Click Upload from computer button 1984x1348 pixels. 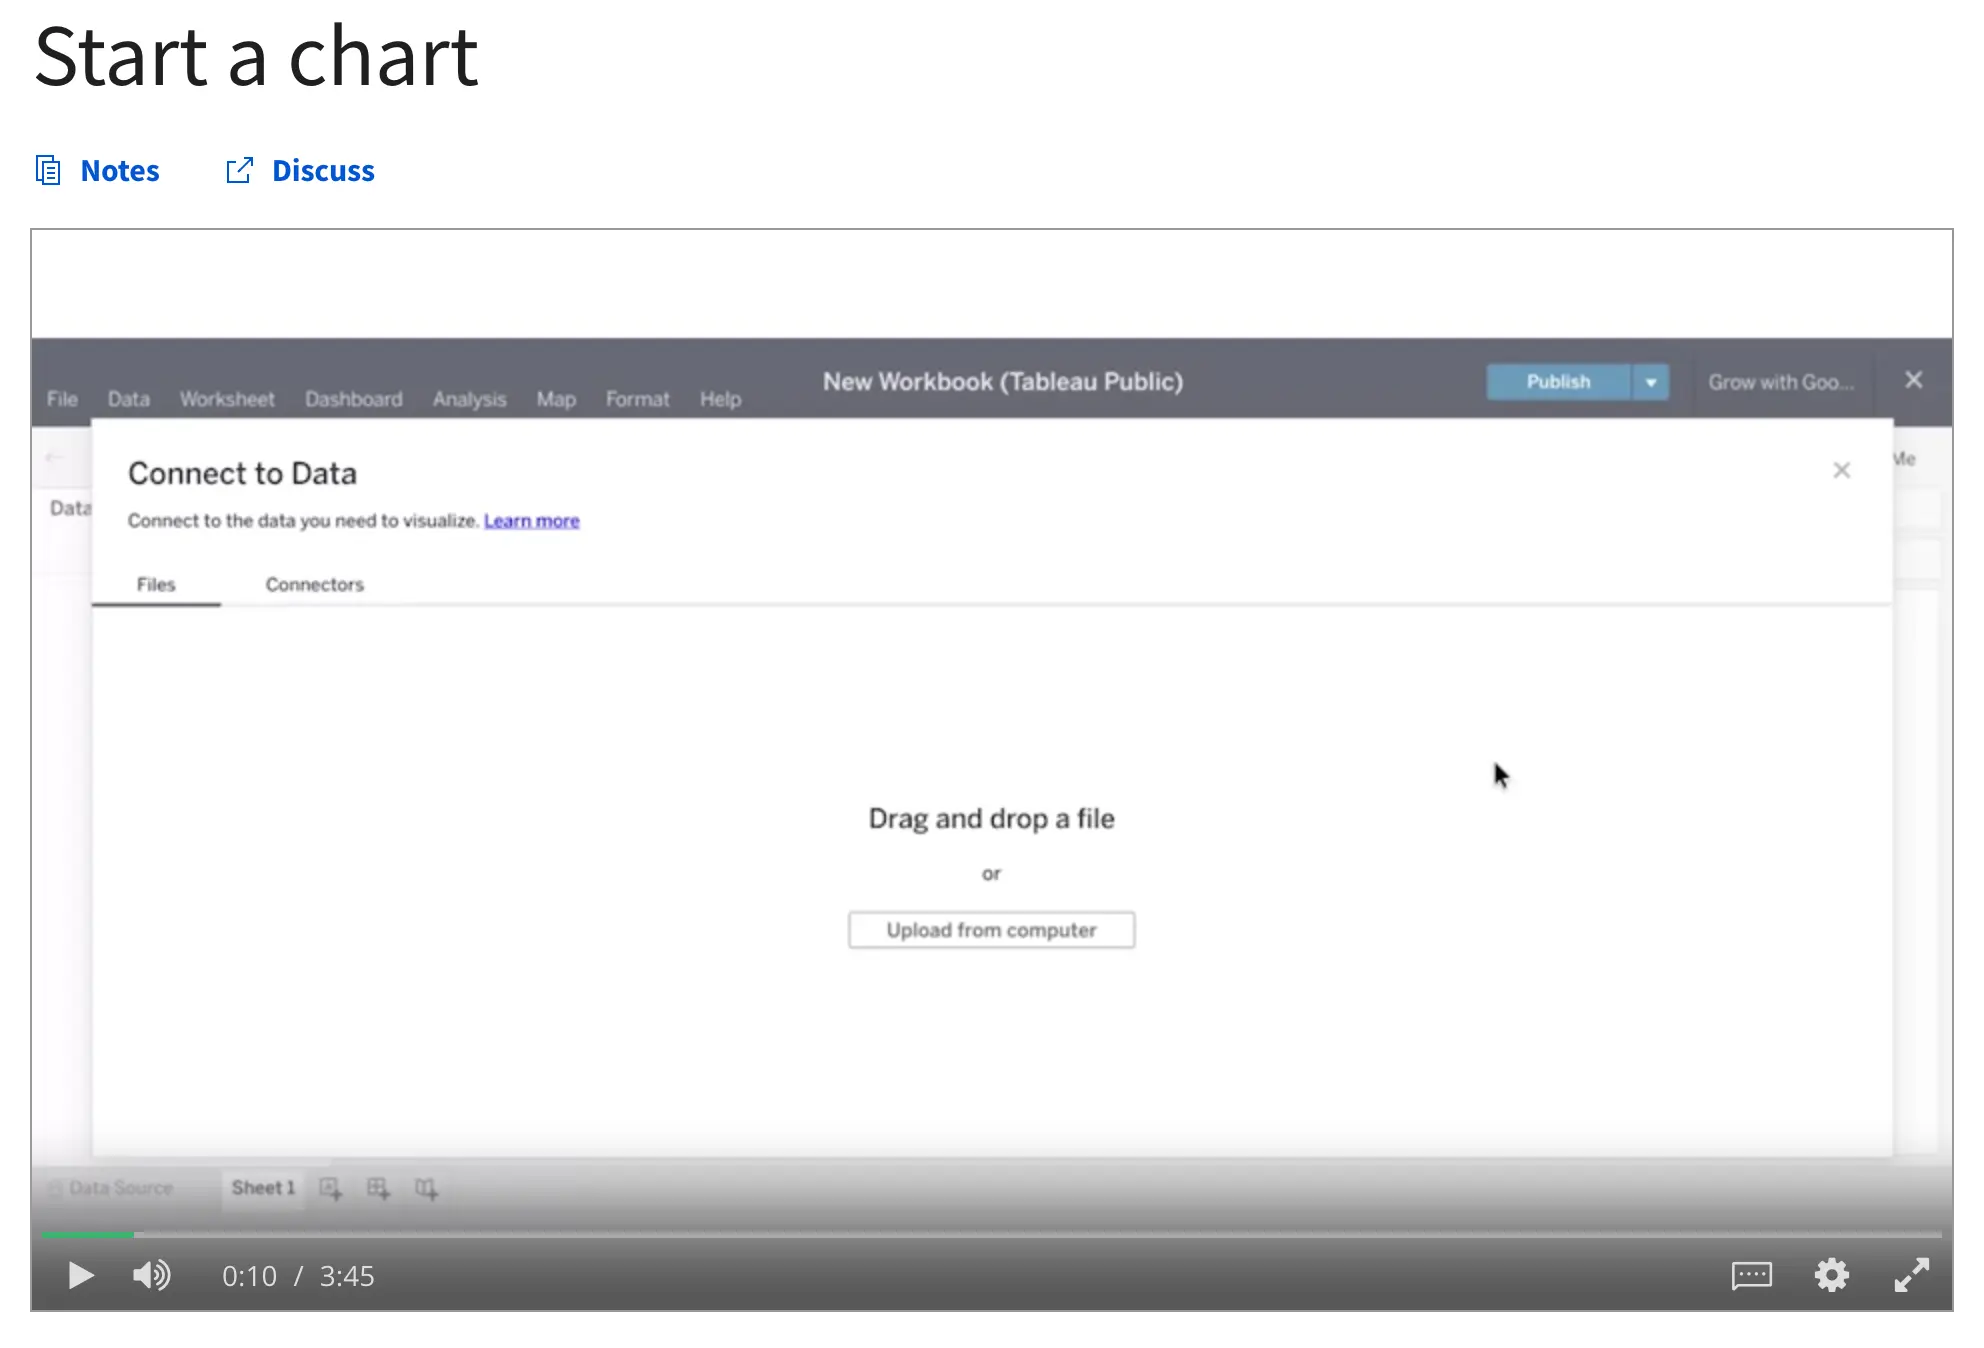coord(991,928)
